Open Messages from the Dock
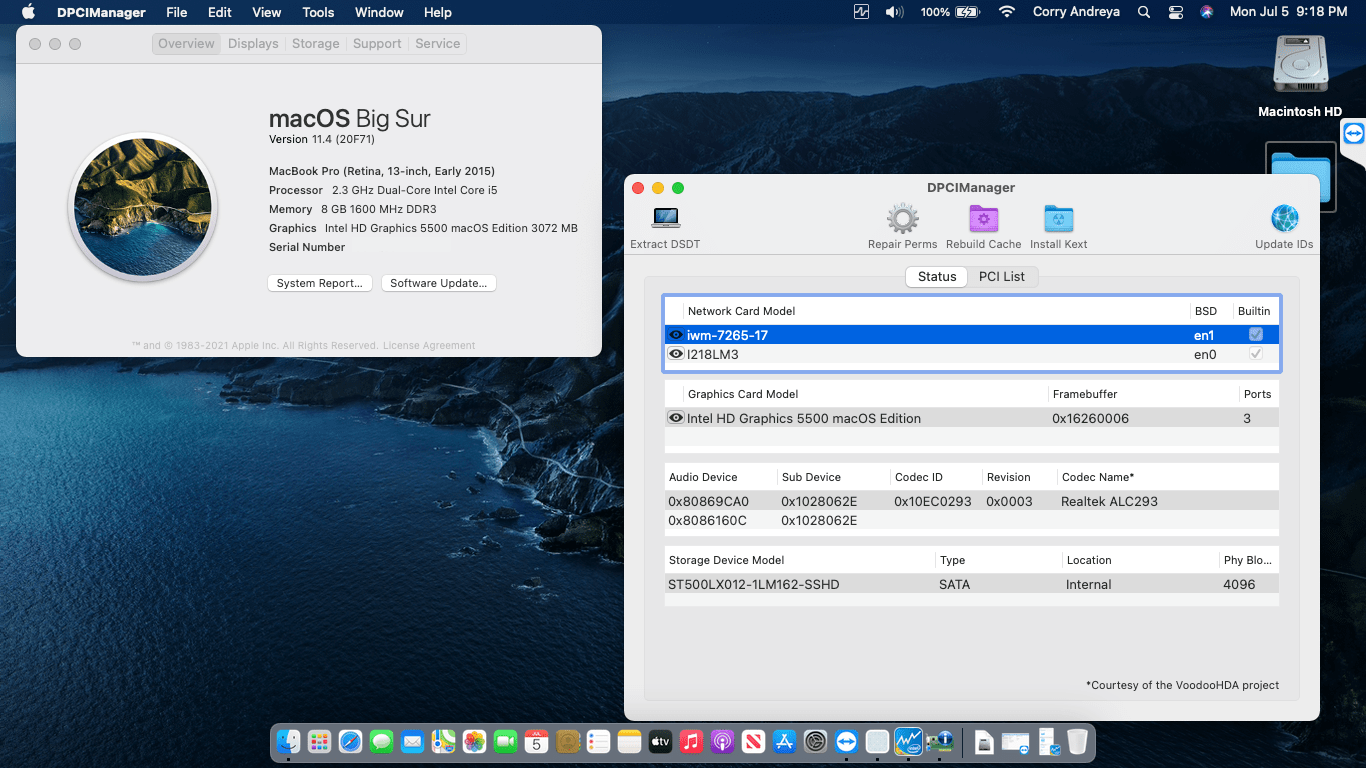1366x768 pixels. (381, 741)
